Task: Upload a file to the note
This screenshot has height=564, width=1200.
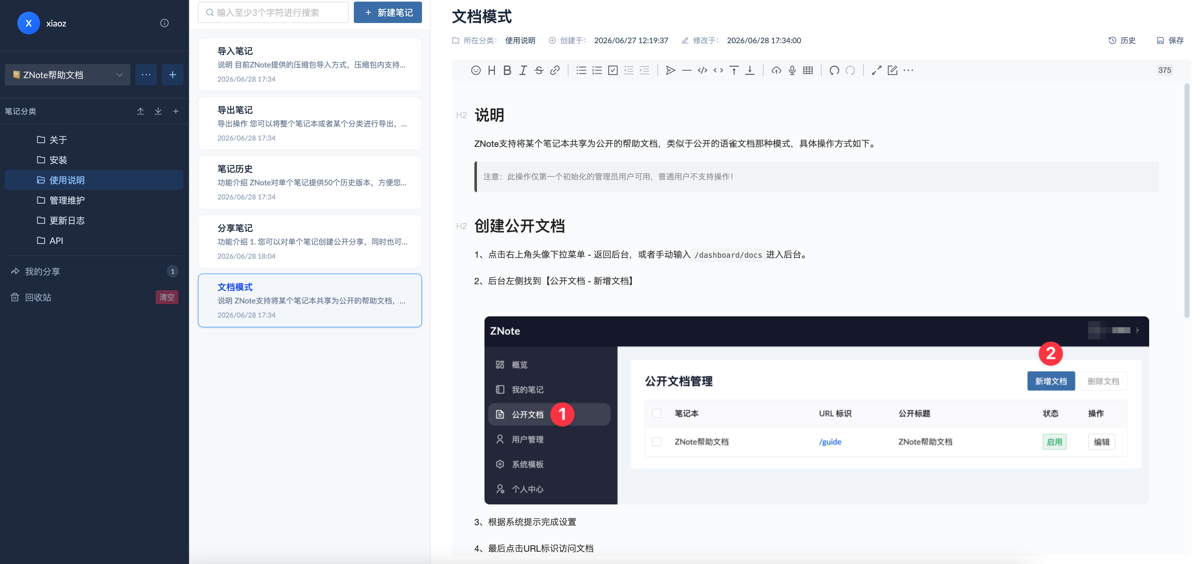Action: 776,70
